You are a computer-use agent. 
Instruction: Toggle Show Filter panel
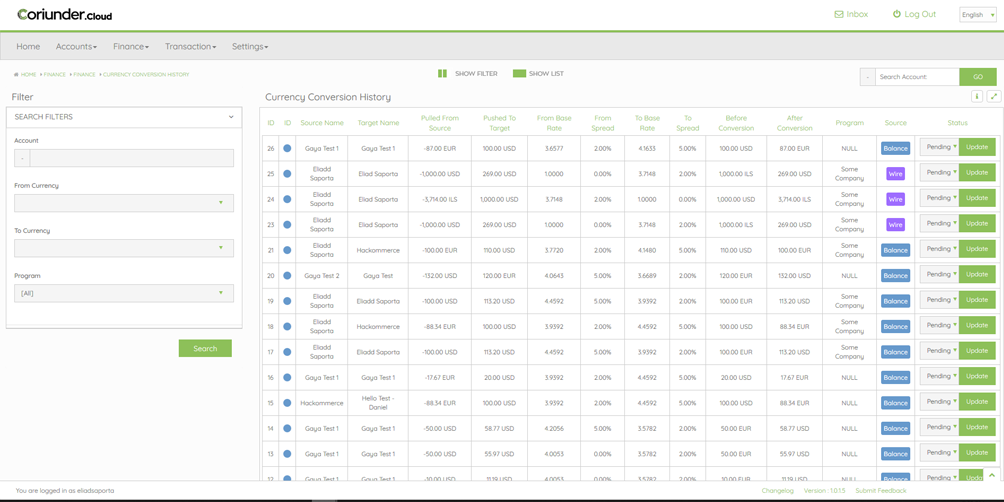(467, 74)
